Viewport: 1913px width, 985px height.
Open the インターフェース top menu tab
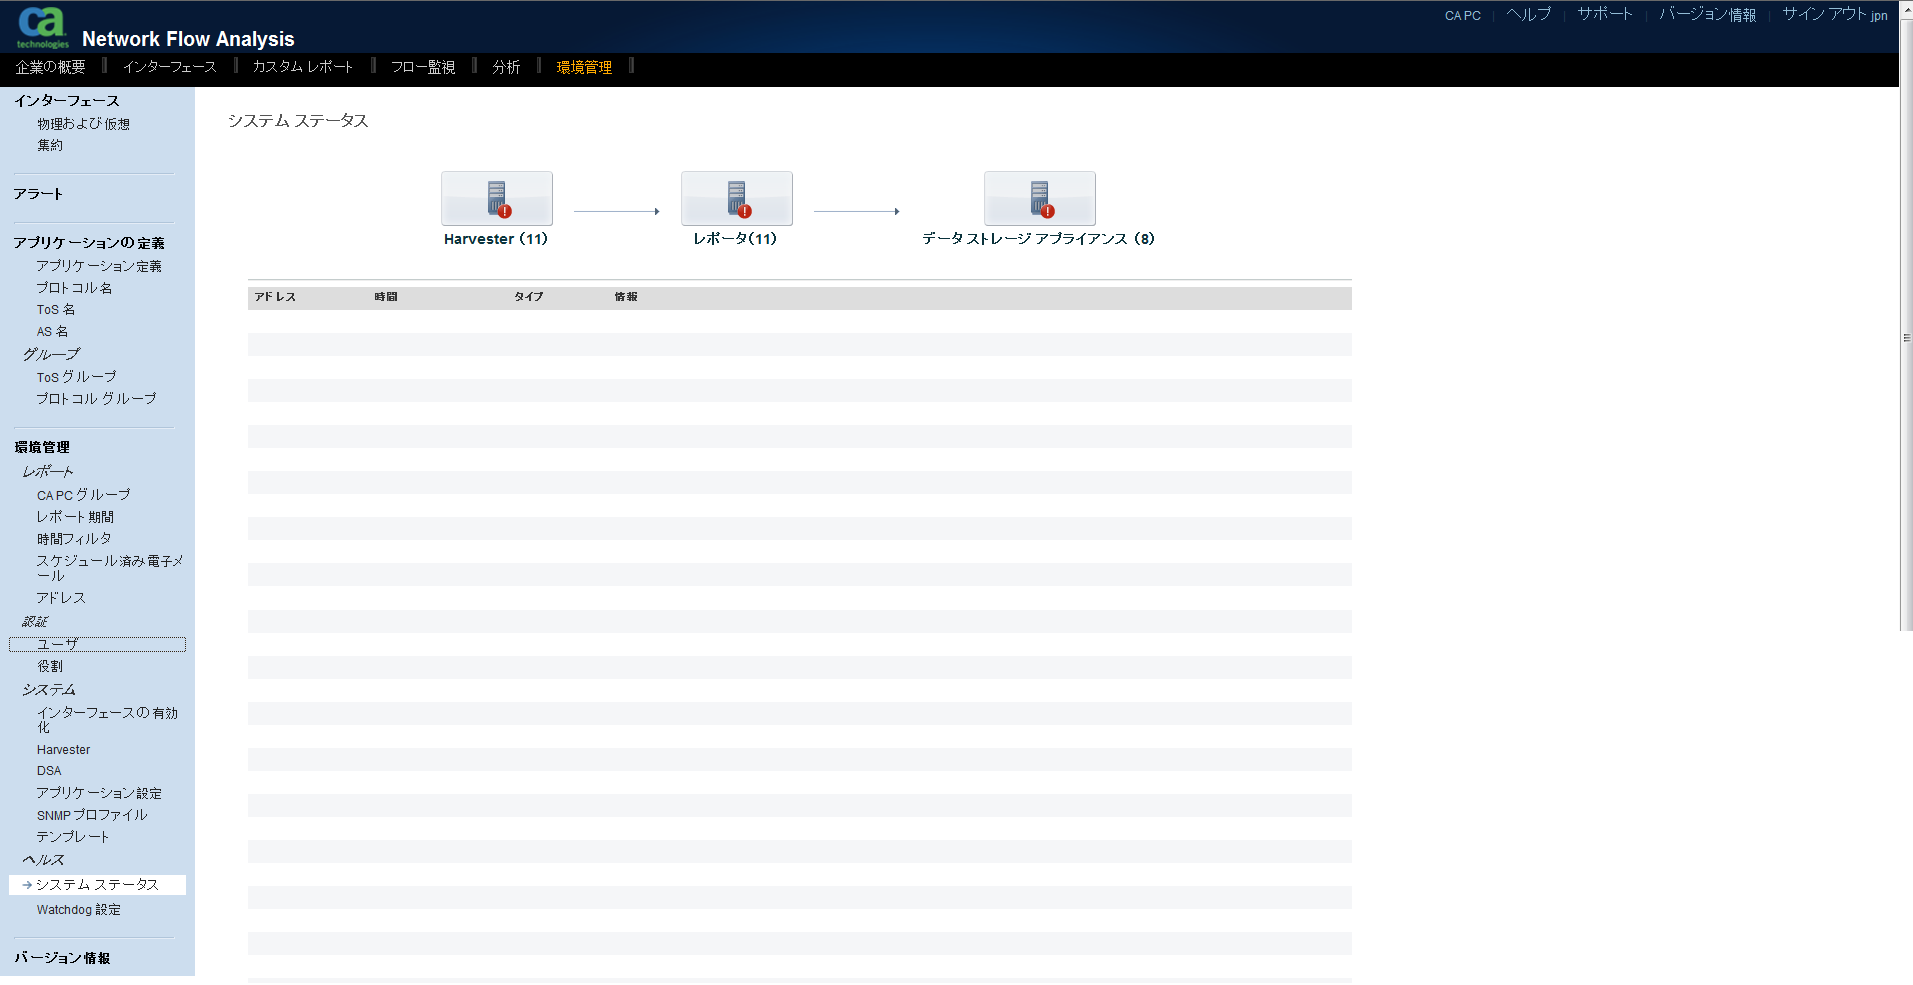[x=170, y=67]
